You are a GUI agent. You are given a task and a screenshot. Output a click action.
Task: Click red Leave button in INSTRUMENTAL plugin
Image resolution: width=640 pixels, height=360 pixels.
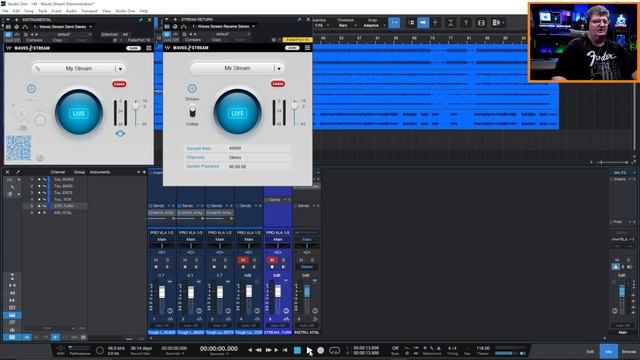(119, 84)
